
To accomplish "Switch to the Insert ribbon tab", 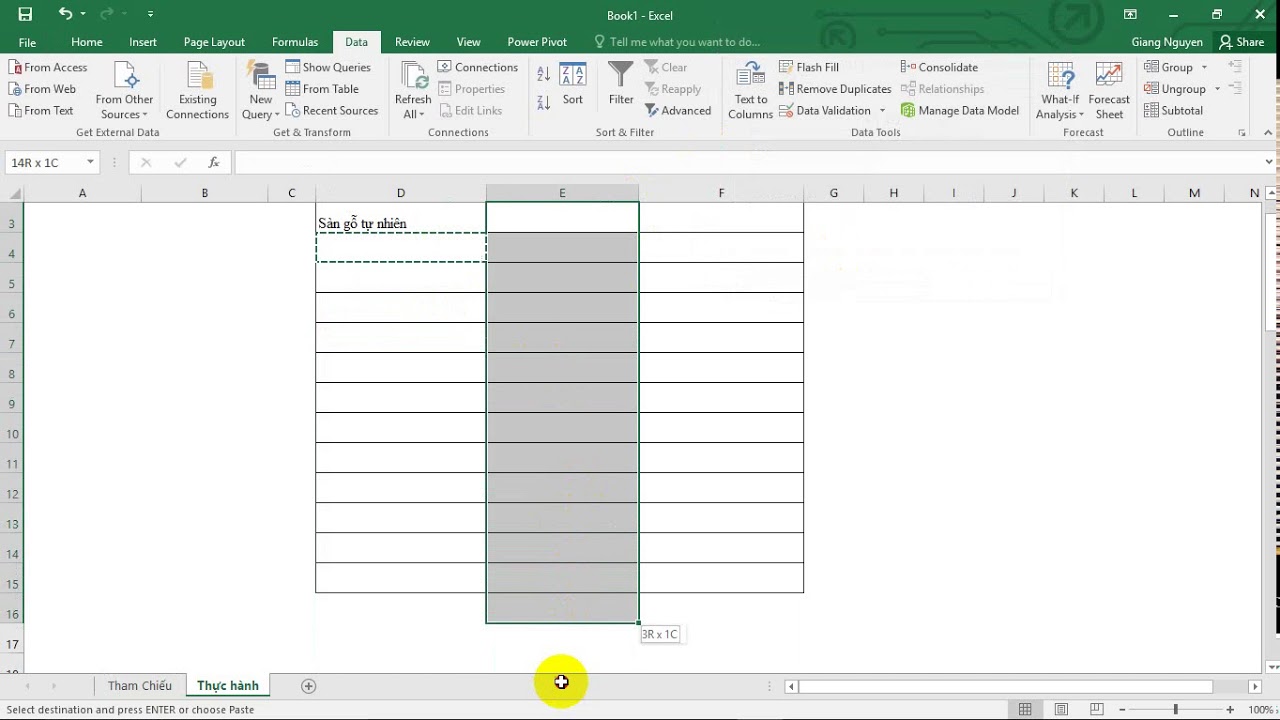I will 143,42.
